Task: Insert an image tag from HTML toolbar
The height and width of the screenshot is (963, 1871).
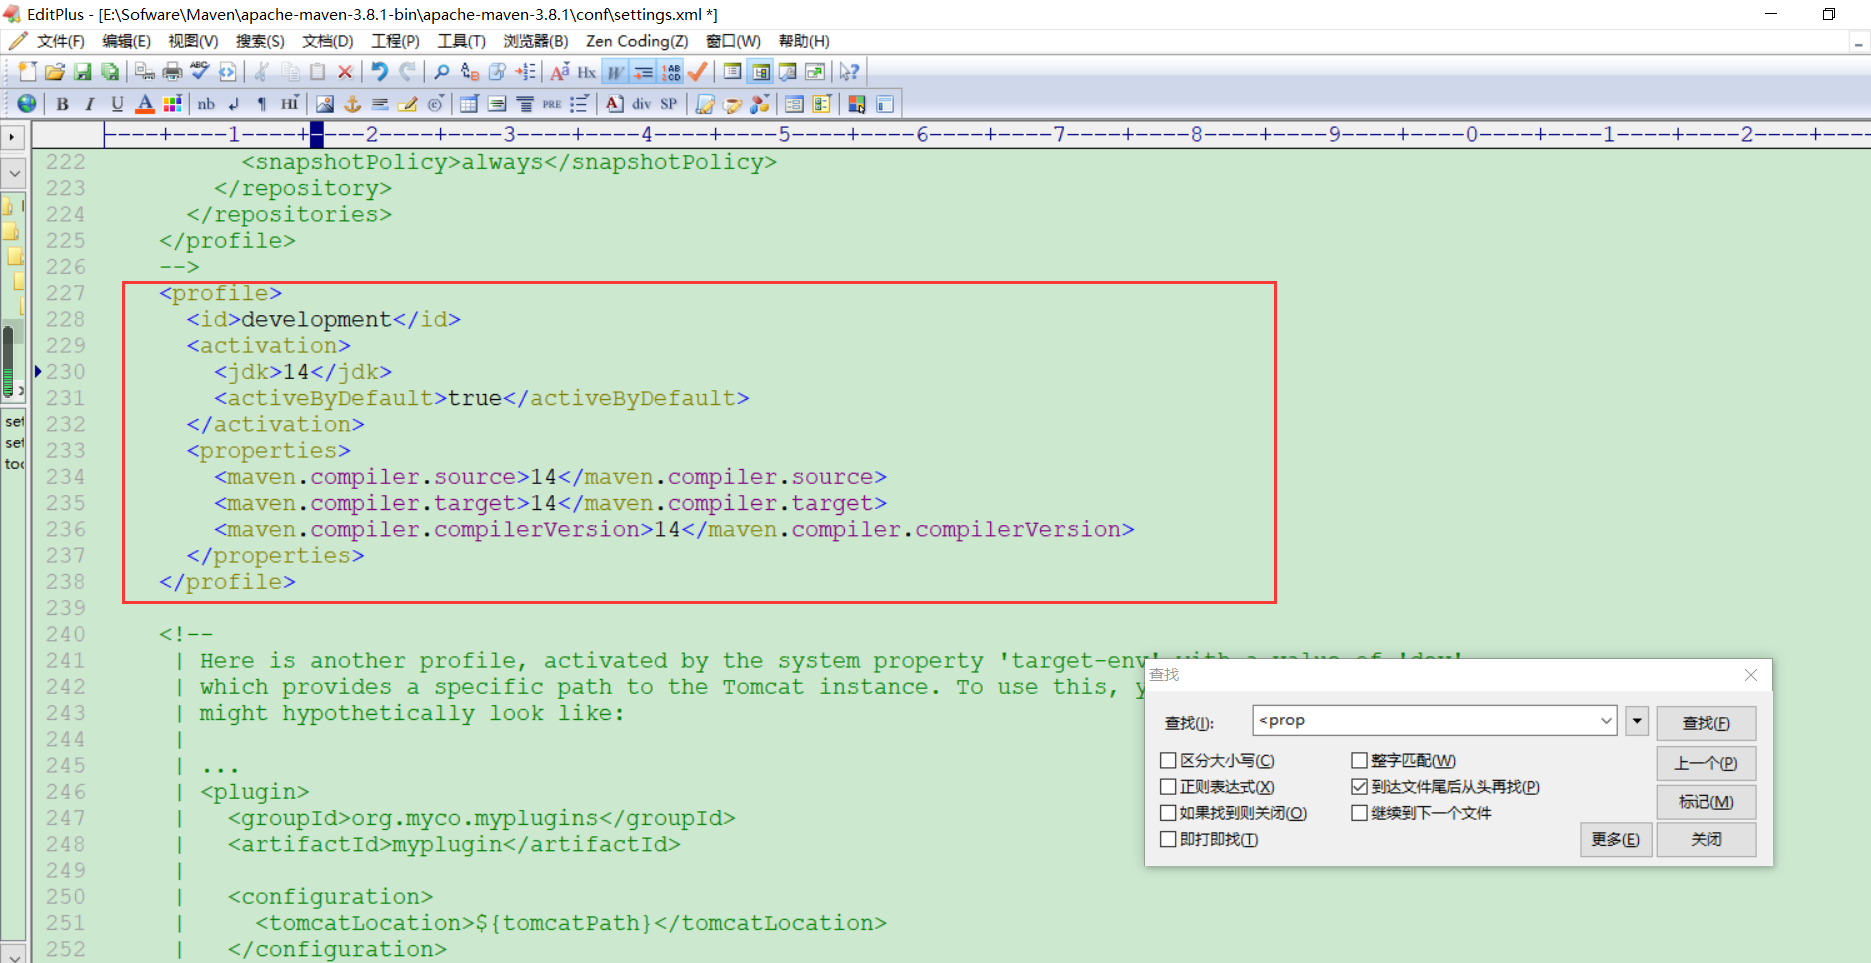Action: tap(324, 103)
